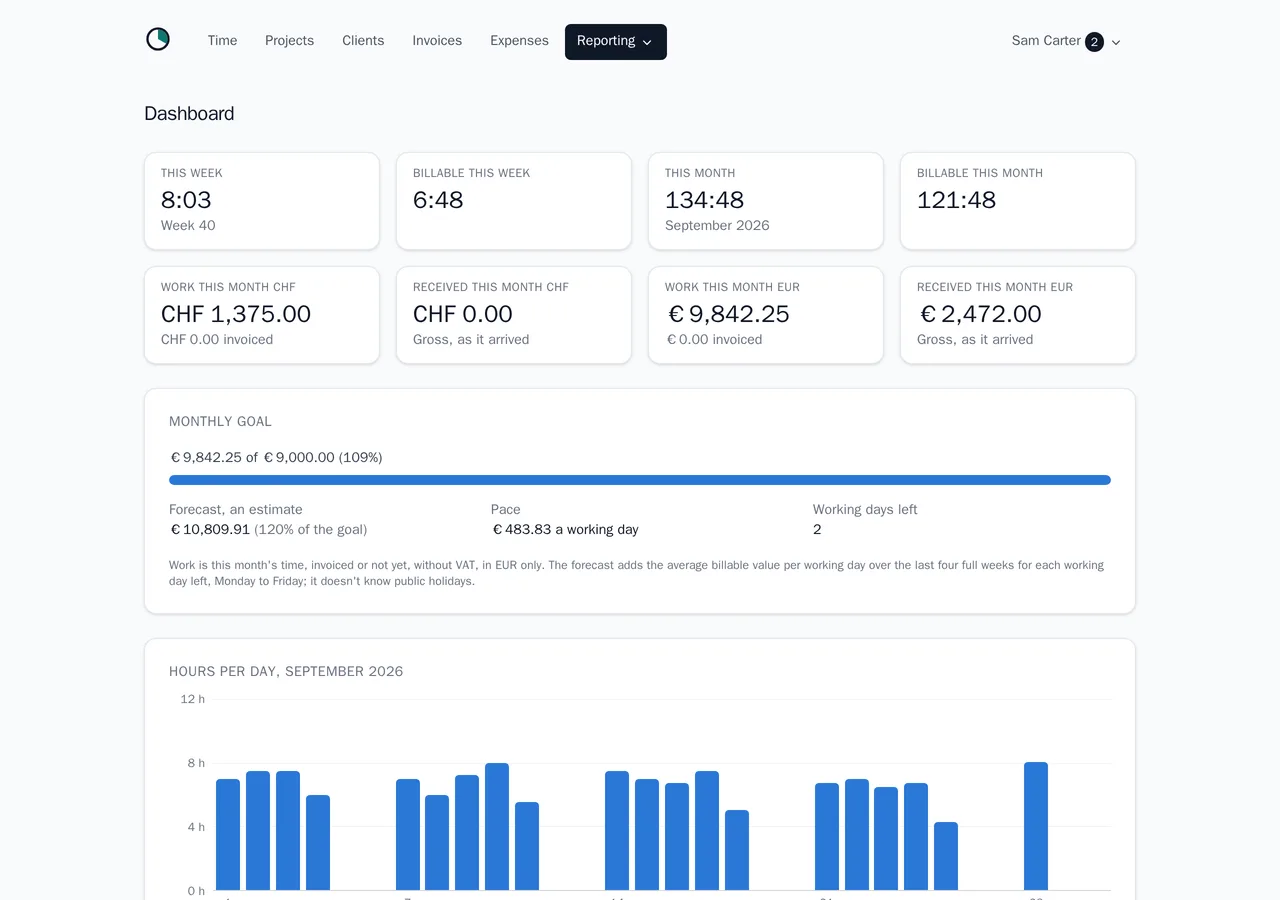
Task: Click the last bar in the hours chart
Action: tap(1036, 826)
